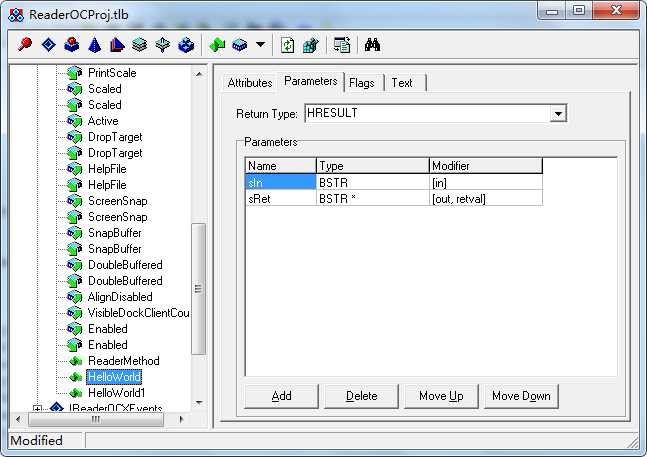Select the VisibleDockClientCou tree item
The width and height of the screenshot is (647, 457).
(x=139, y=313)
